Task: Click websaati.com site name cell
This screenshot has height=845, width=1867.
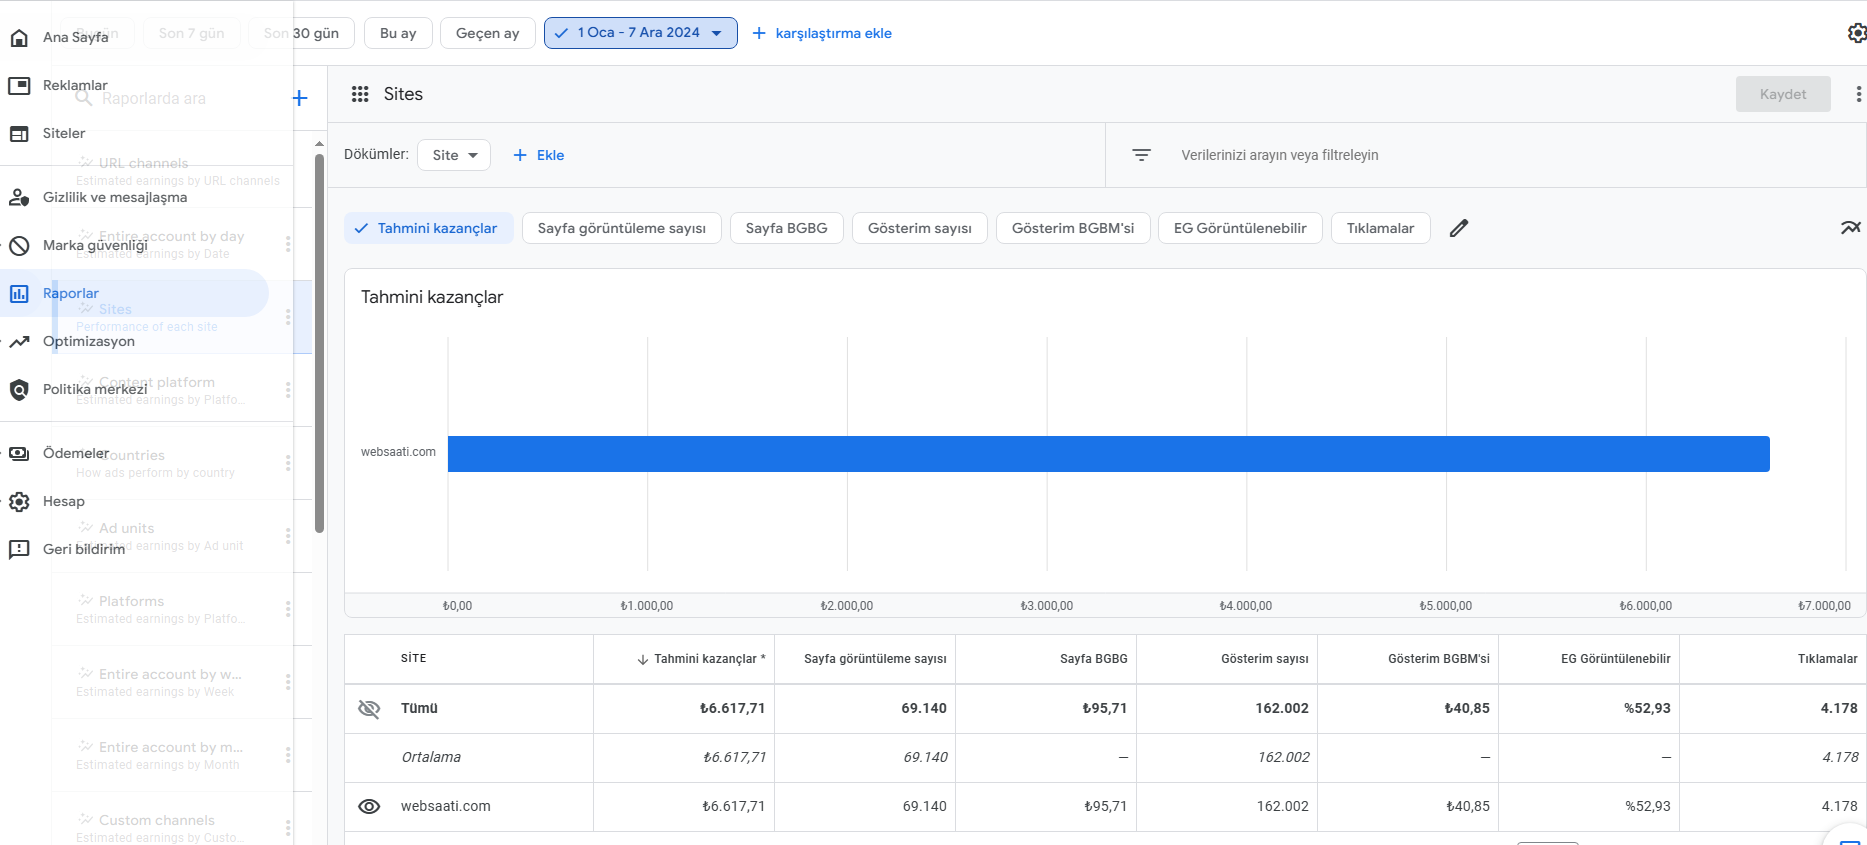Action: pyautogui.click(x=446, y=806)
